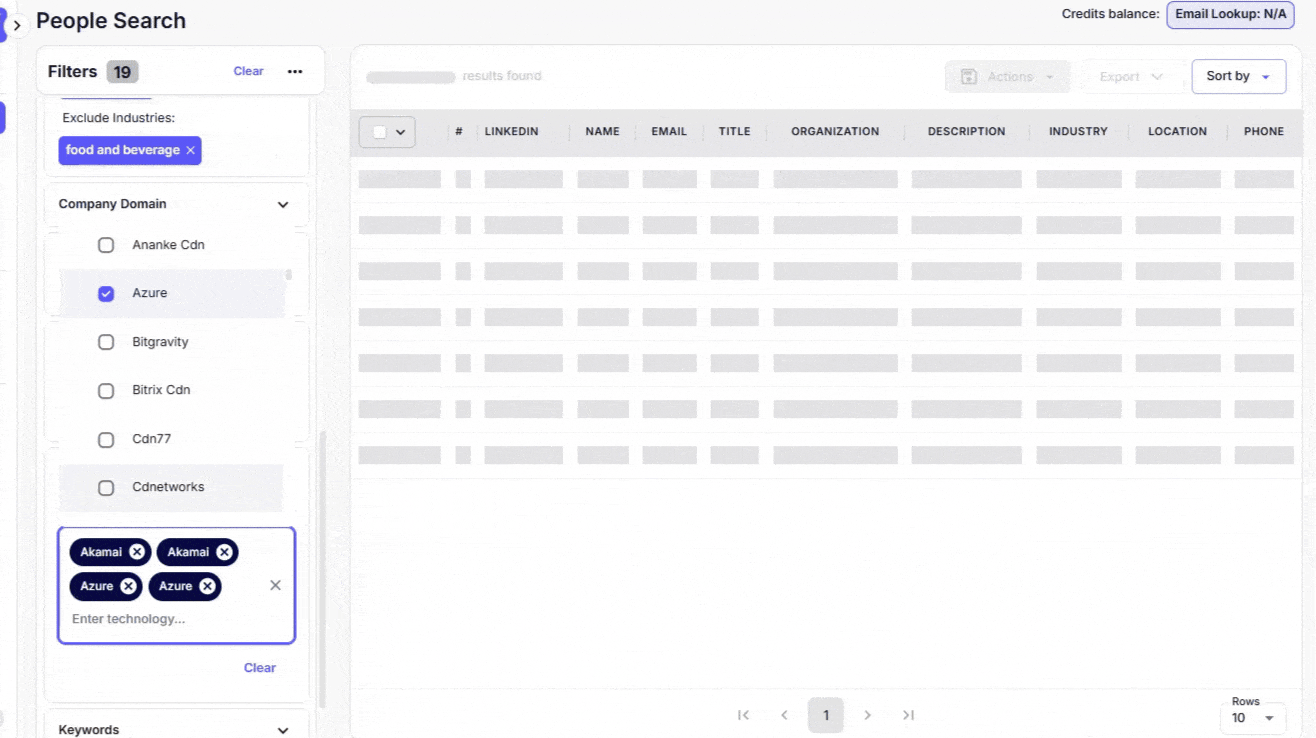Remove the last Azure technology tag

[207, 587]
